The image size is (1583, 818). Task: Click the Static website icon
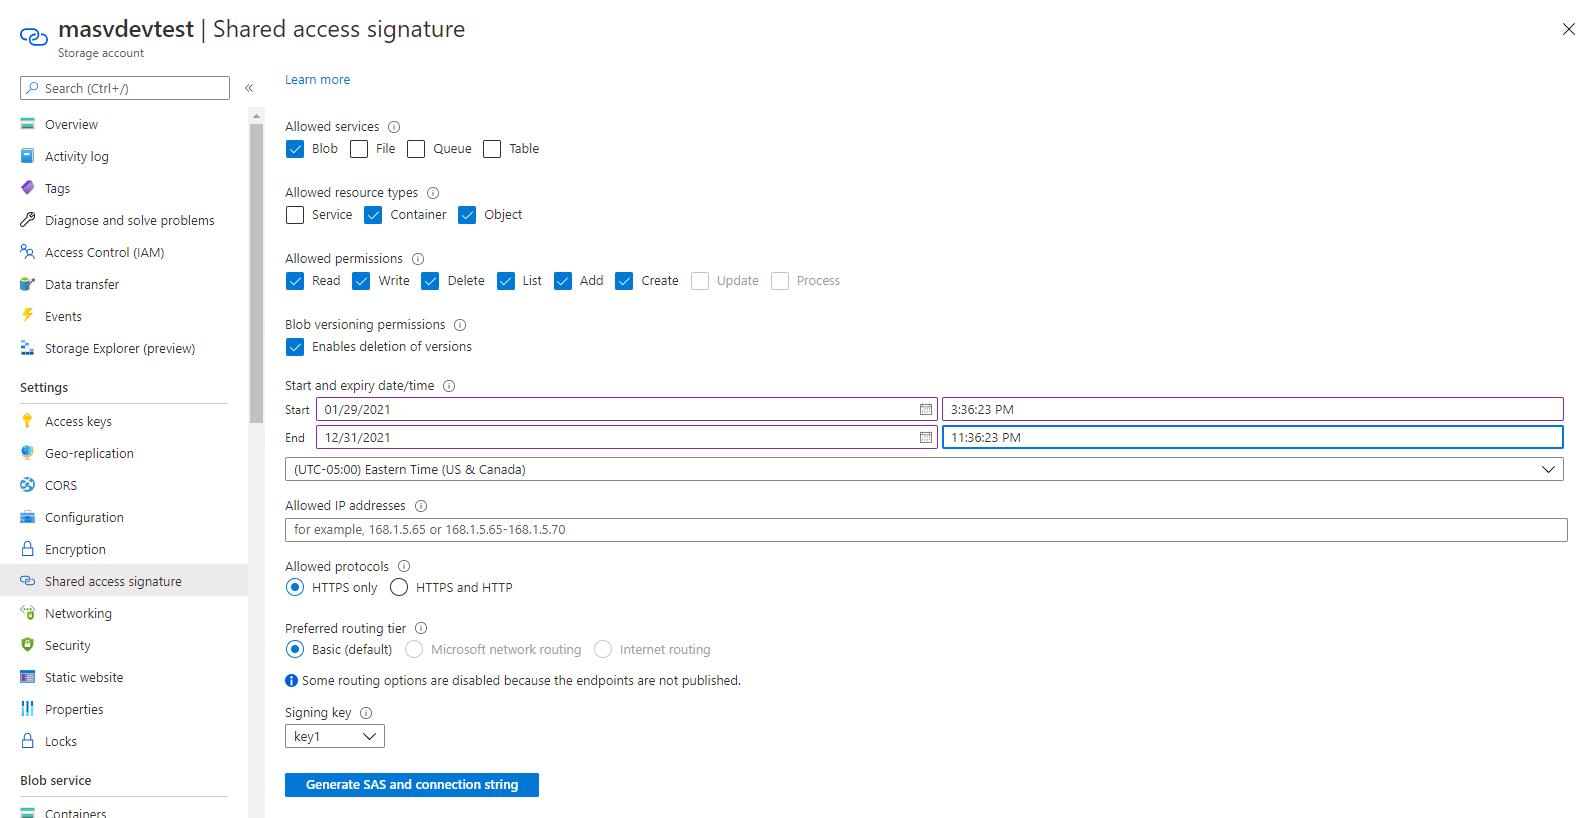(28, 677)
